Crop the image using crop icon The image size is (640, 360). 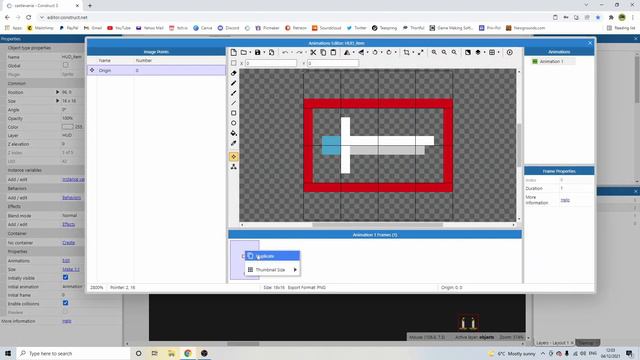coord(407,52)
